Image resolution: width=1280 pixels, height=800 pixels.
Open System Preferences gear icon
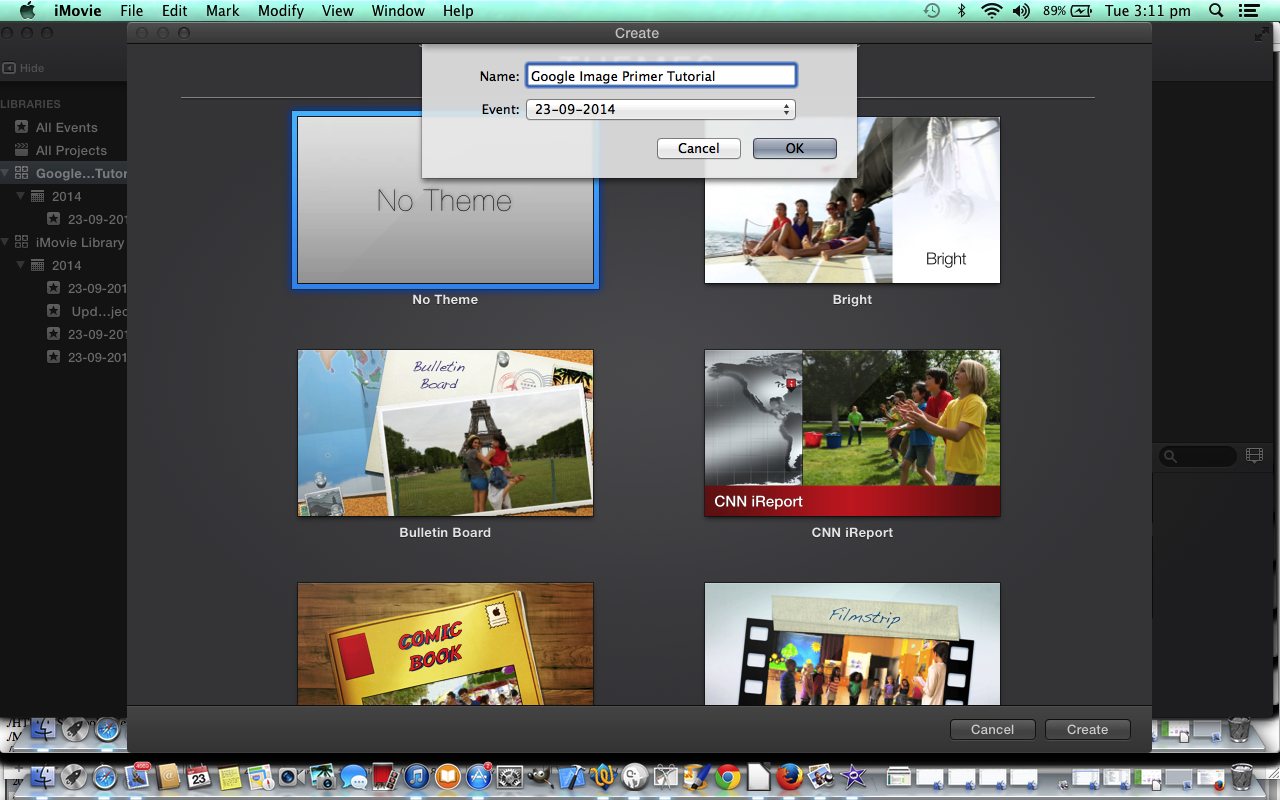click(510, 777)
